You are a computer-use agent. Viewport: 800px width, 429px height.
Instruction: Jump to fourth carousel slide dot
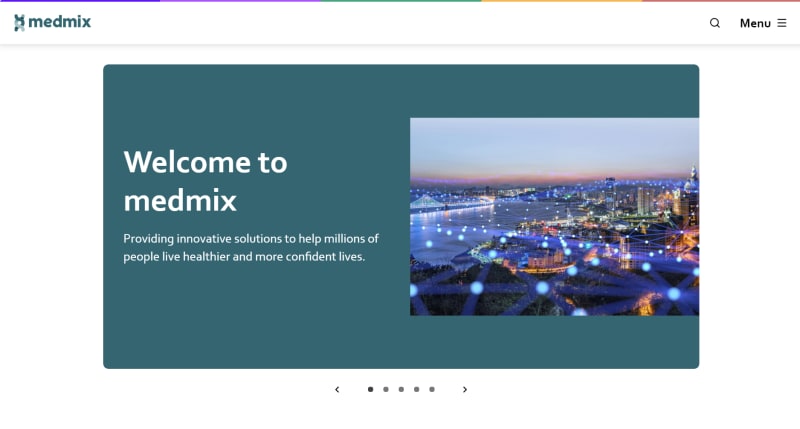pos(416,389)
